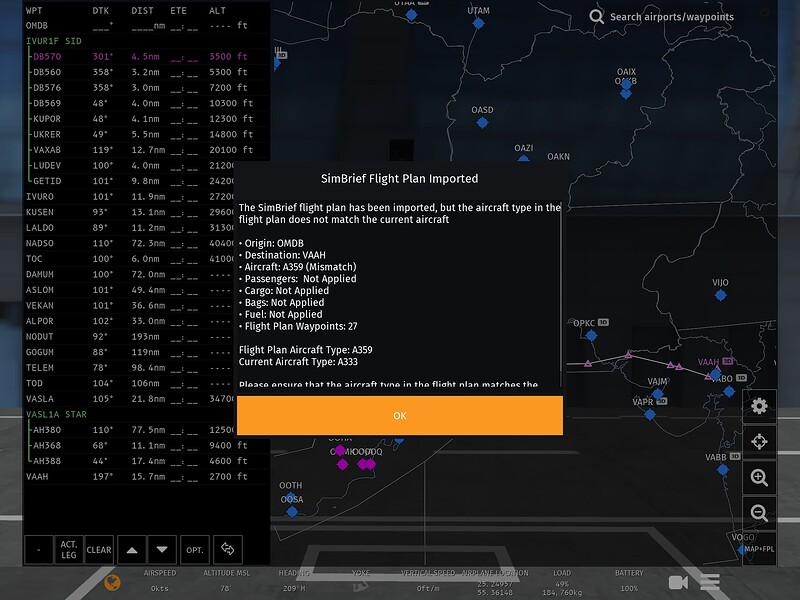This screenshot has width=800, height=600.
Task: Select the IVUR1F SID header row
Action: click(146, 41)
